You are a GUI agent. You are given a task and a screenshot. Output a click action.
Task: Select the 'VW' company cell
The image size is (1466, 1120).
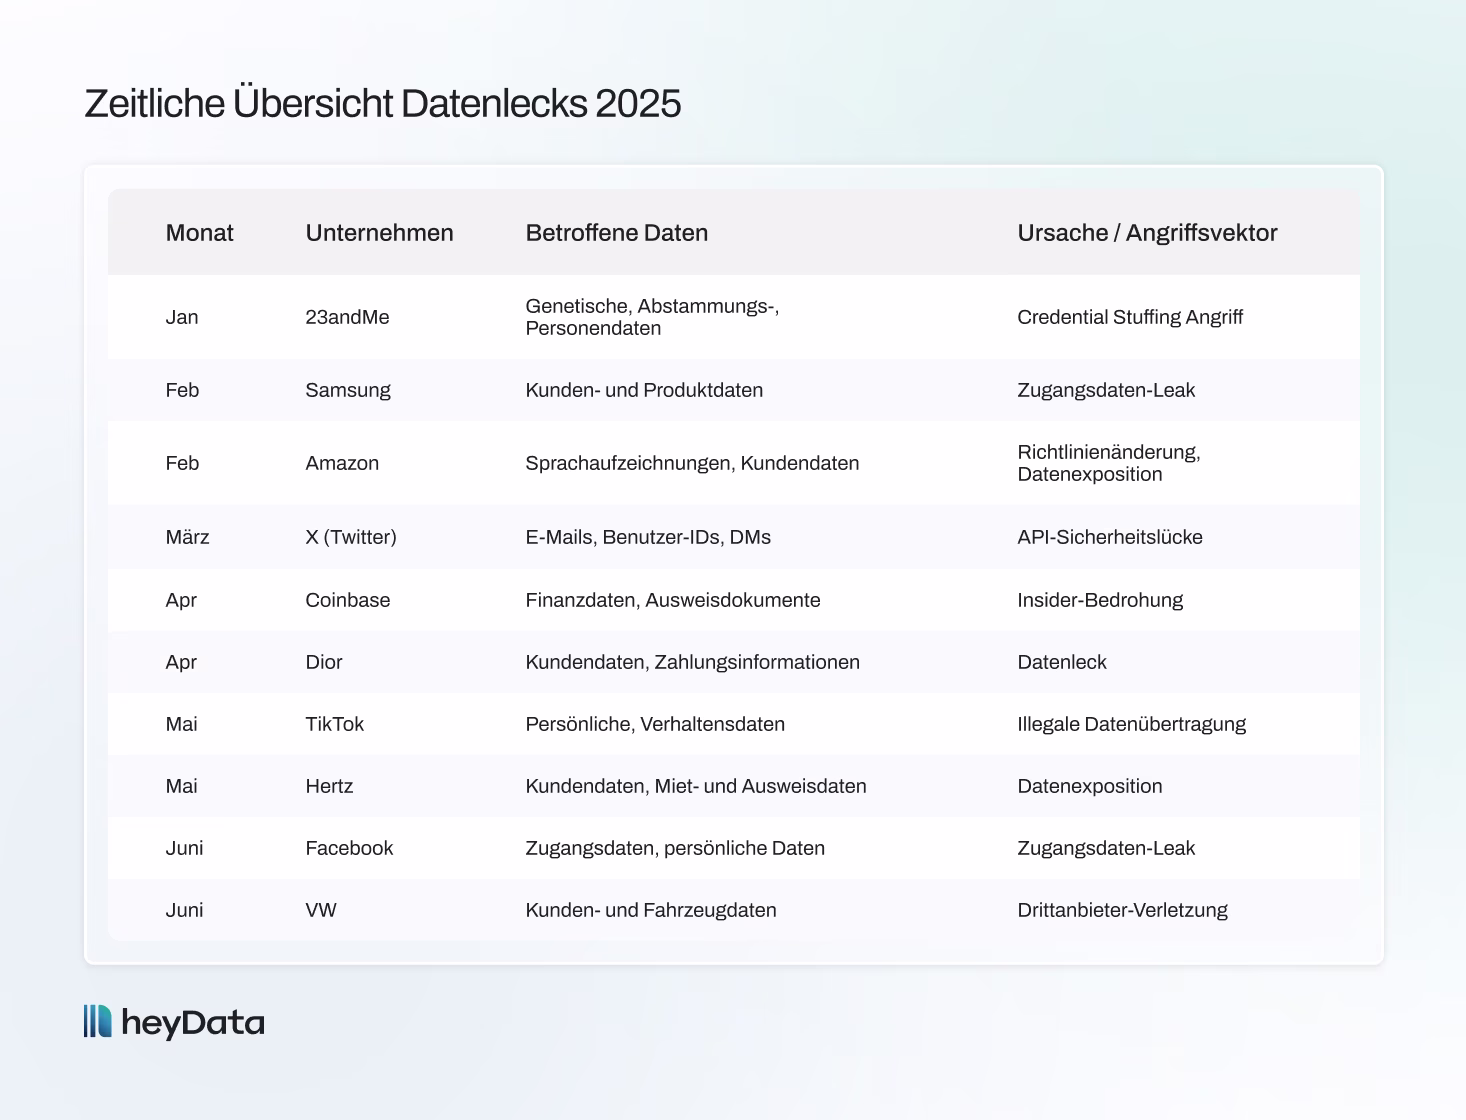pyautogui.click(x=321, y=910)
